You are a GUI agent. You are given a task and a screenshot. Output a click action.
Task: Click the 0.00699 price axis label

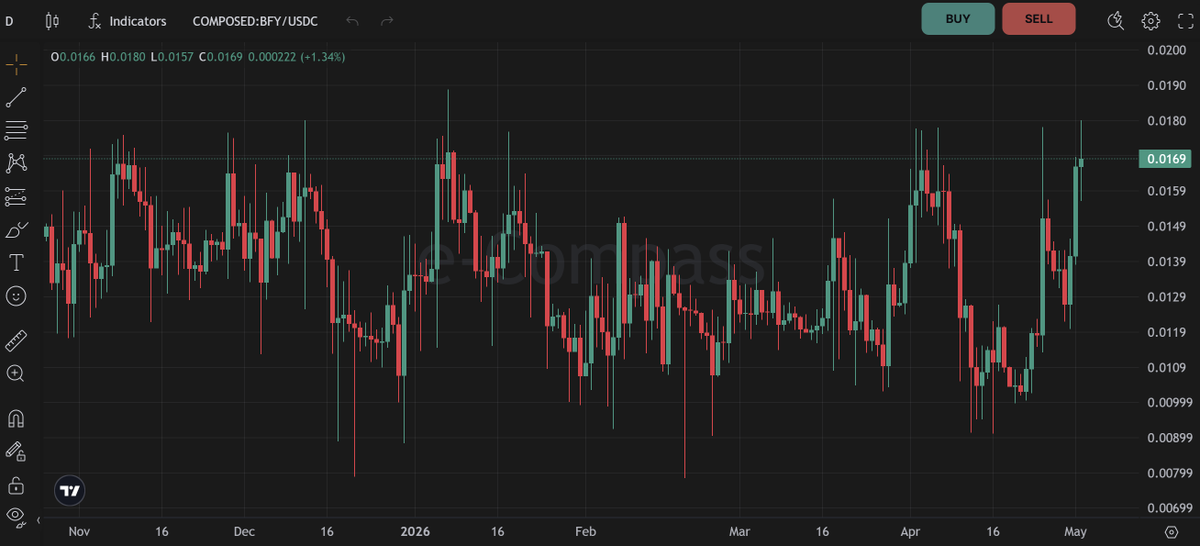pos(1168,508)
